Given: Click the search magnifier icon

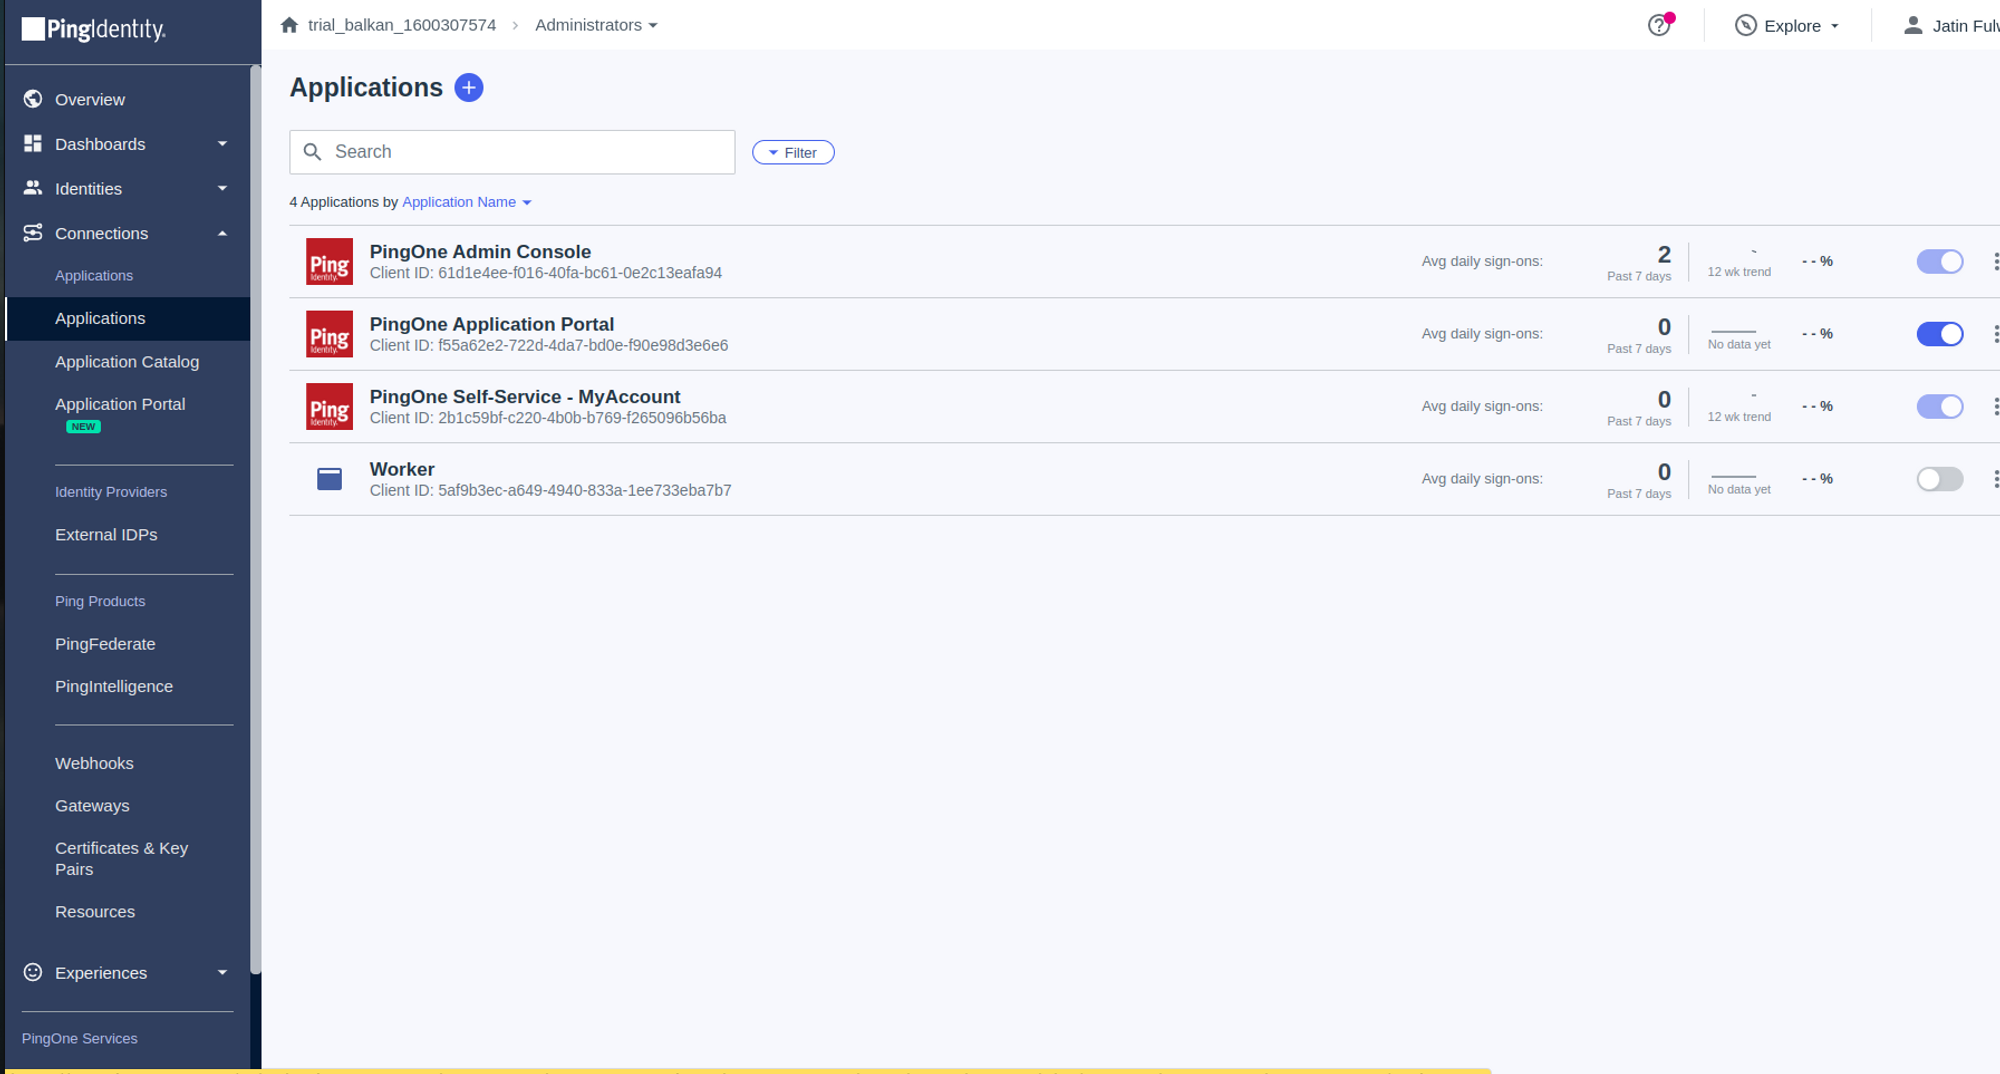Looking at the screenshot, I should click(312, 152).
